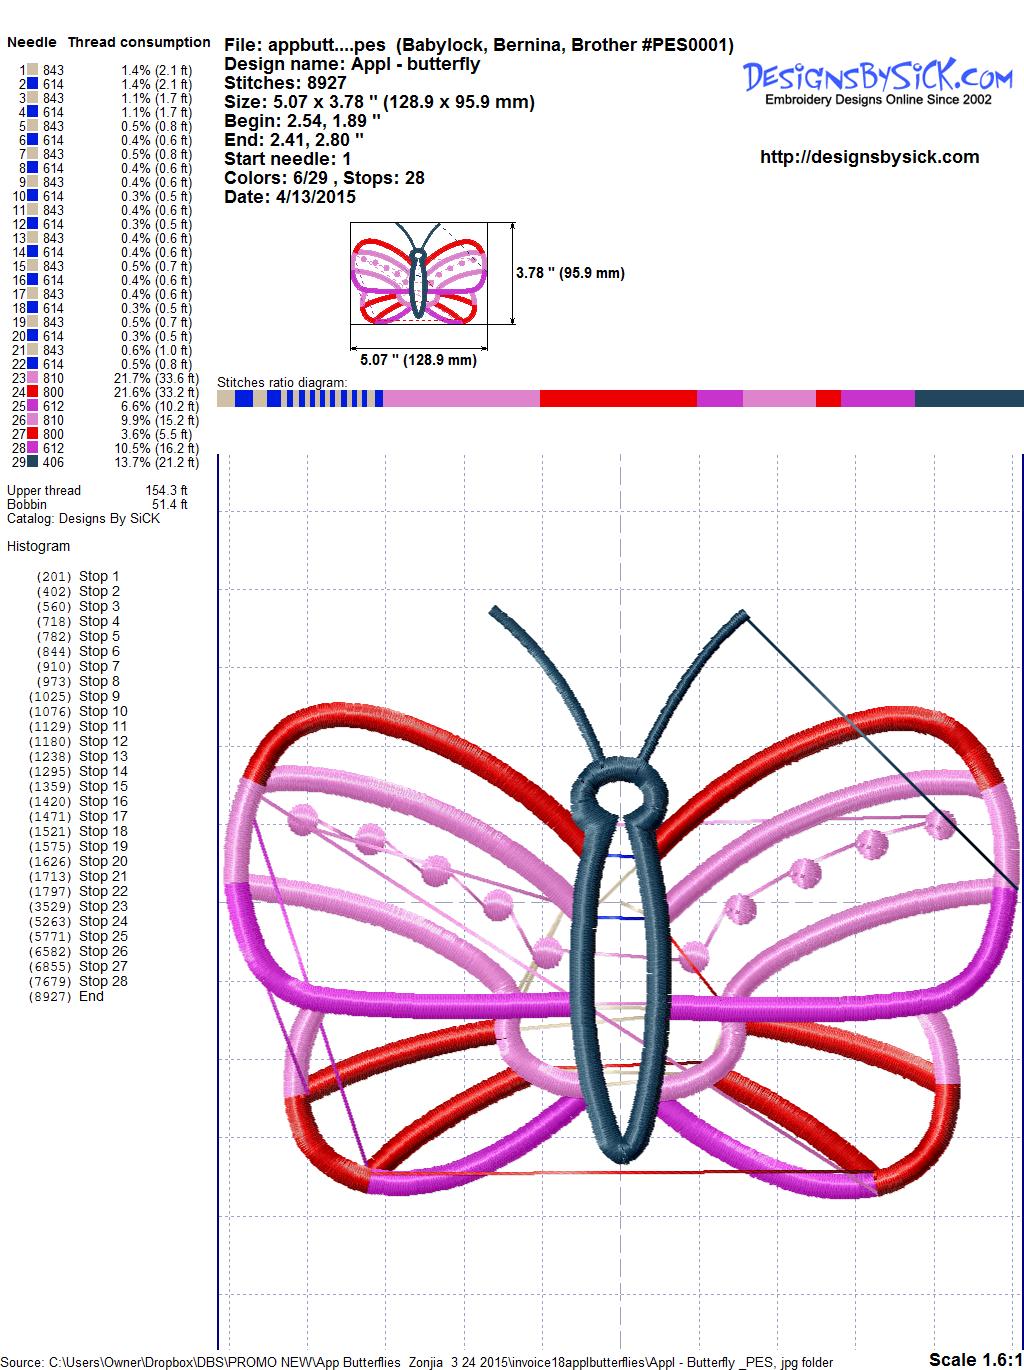Select needle 24 red color swatch

point(33,392)
